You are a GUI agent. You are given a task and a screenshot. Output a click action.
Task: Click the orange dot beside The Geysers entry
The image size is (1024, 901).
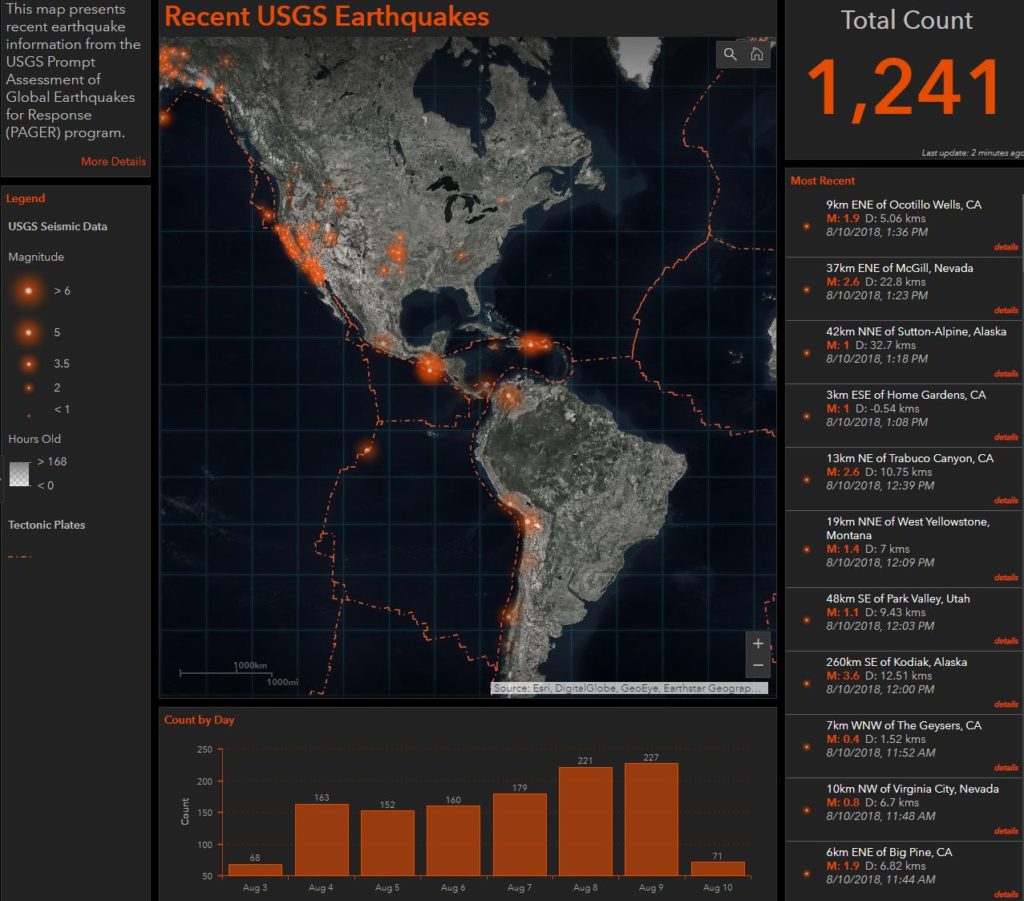click(806, 746)
